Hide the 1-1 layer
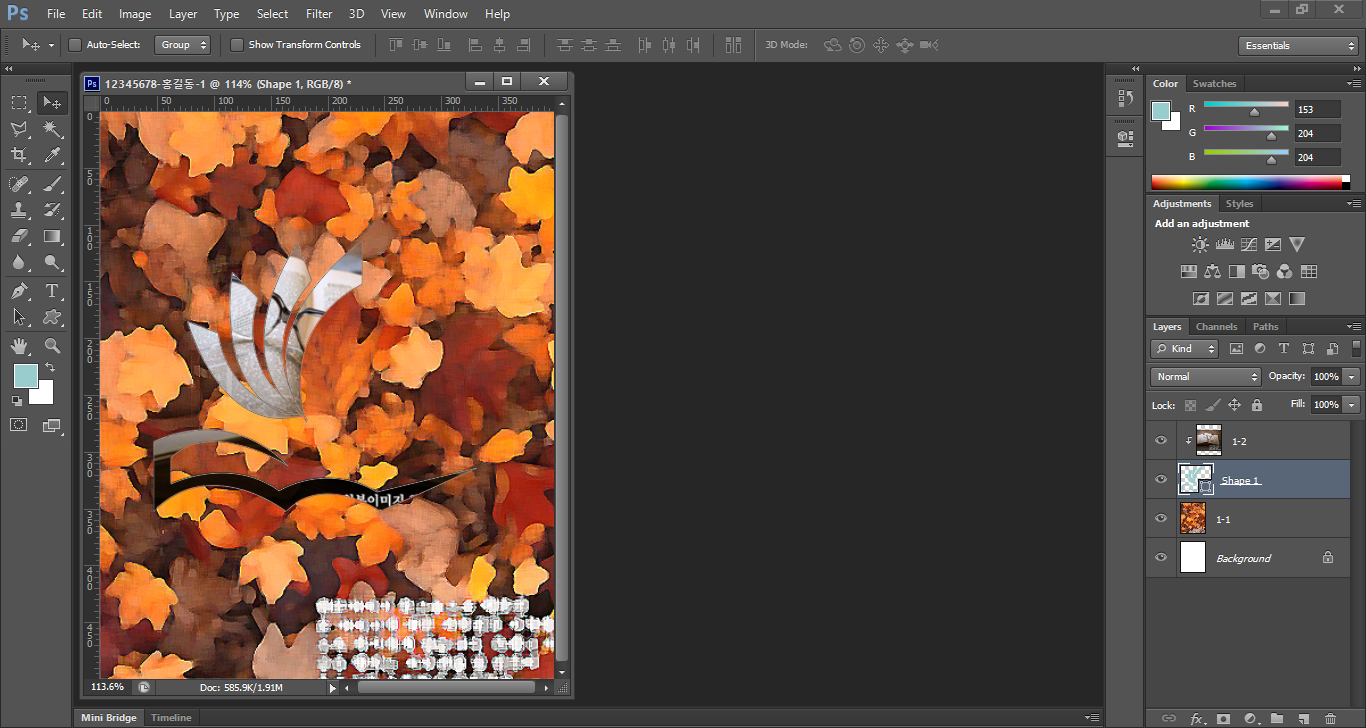The image size is (1366, 728). (x=1161, y=519)
